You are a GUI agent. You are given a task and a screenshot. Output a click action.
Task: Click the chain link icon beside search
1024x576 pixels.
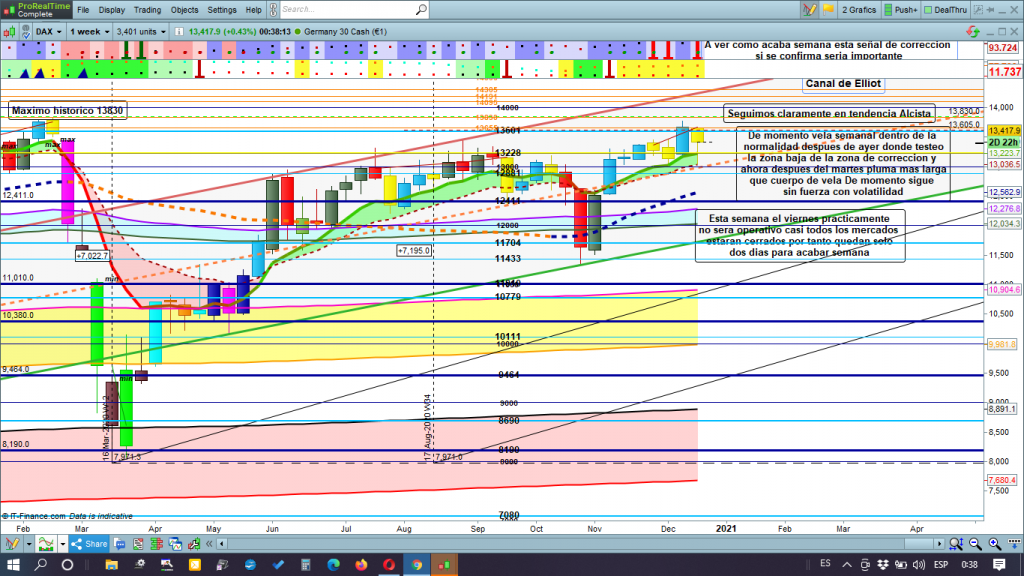272,9
